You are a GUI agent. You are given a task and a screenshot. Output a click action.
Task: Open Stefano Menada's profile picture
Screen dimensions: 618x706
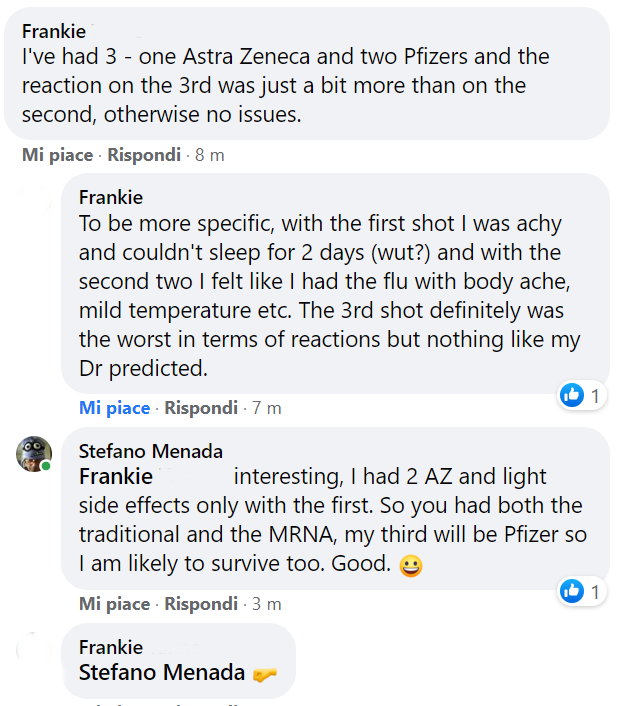34,454
